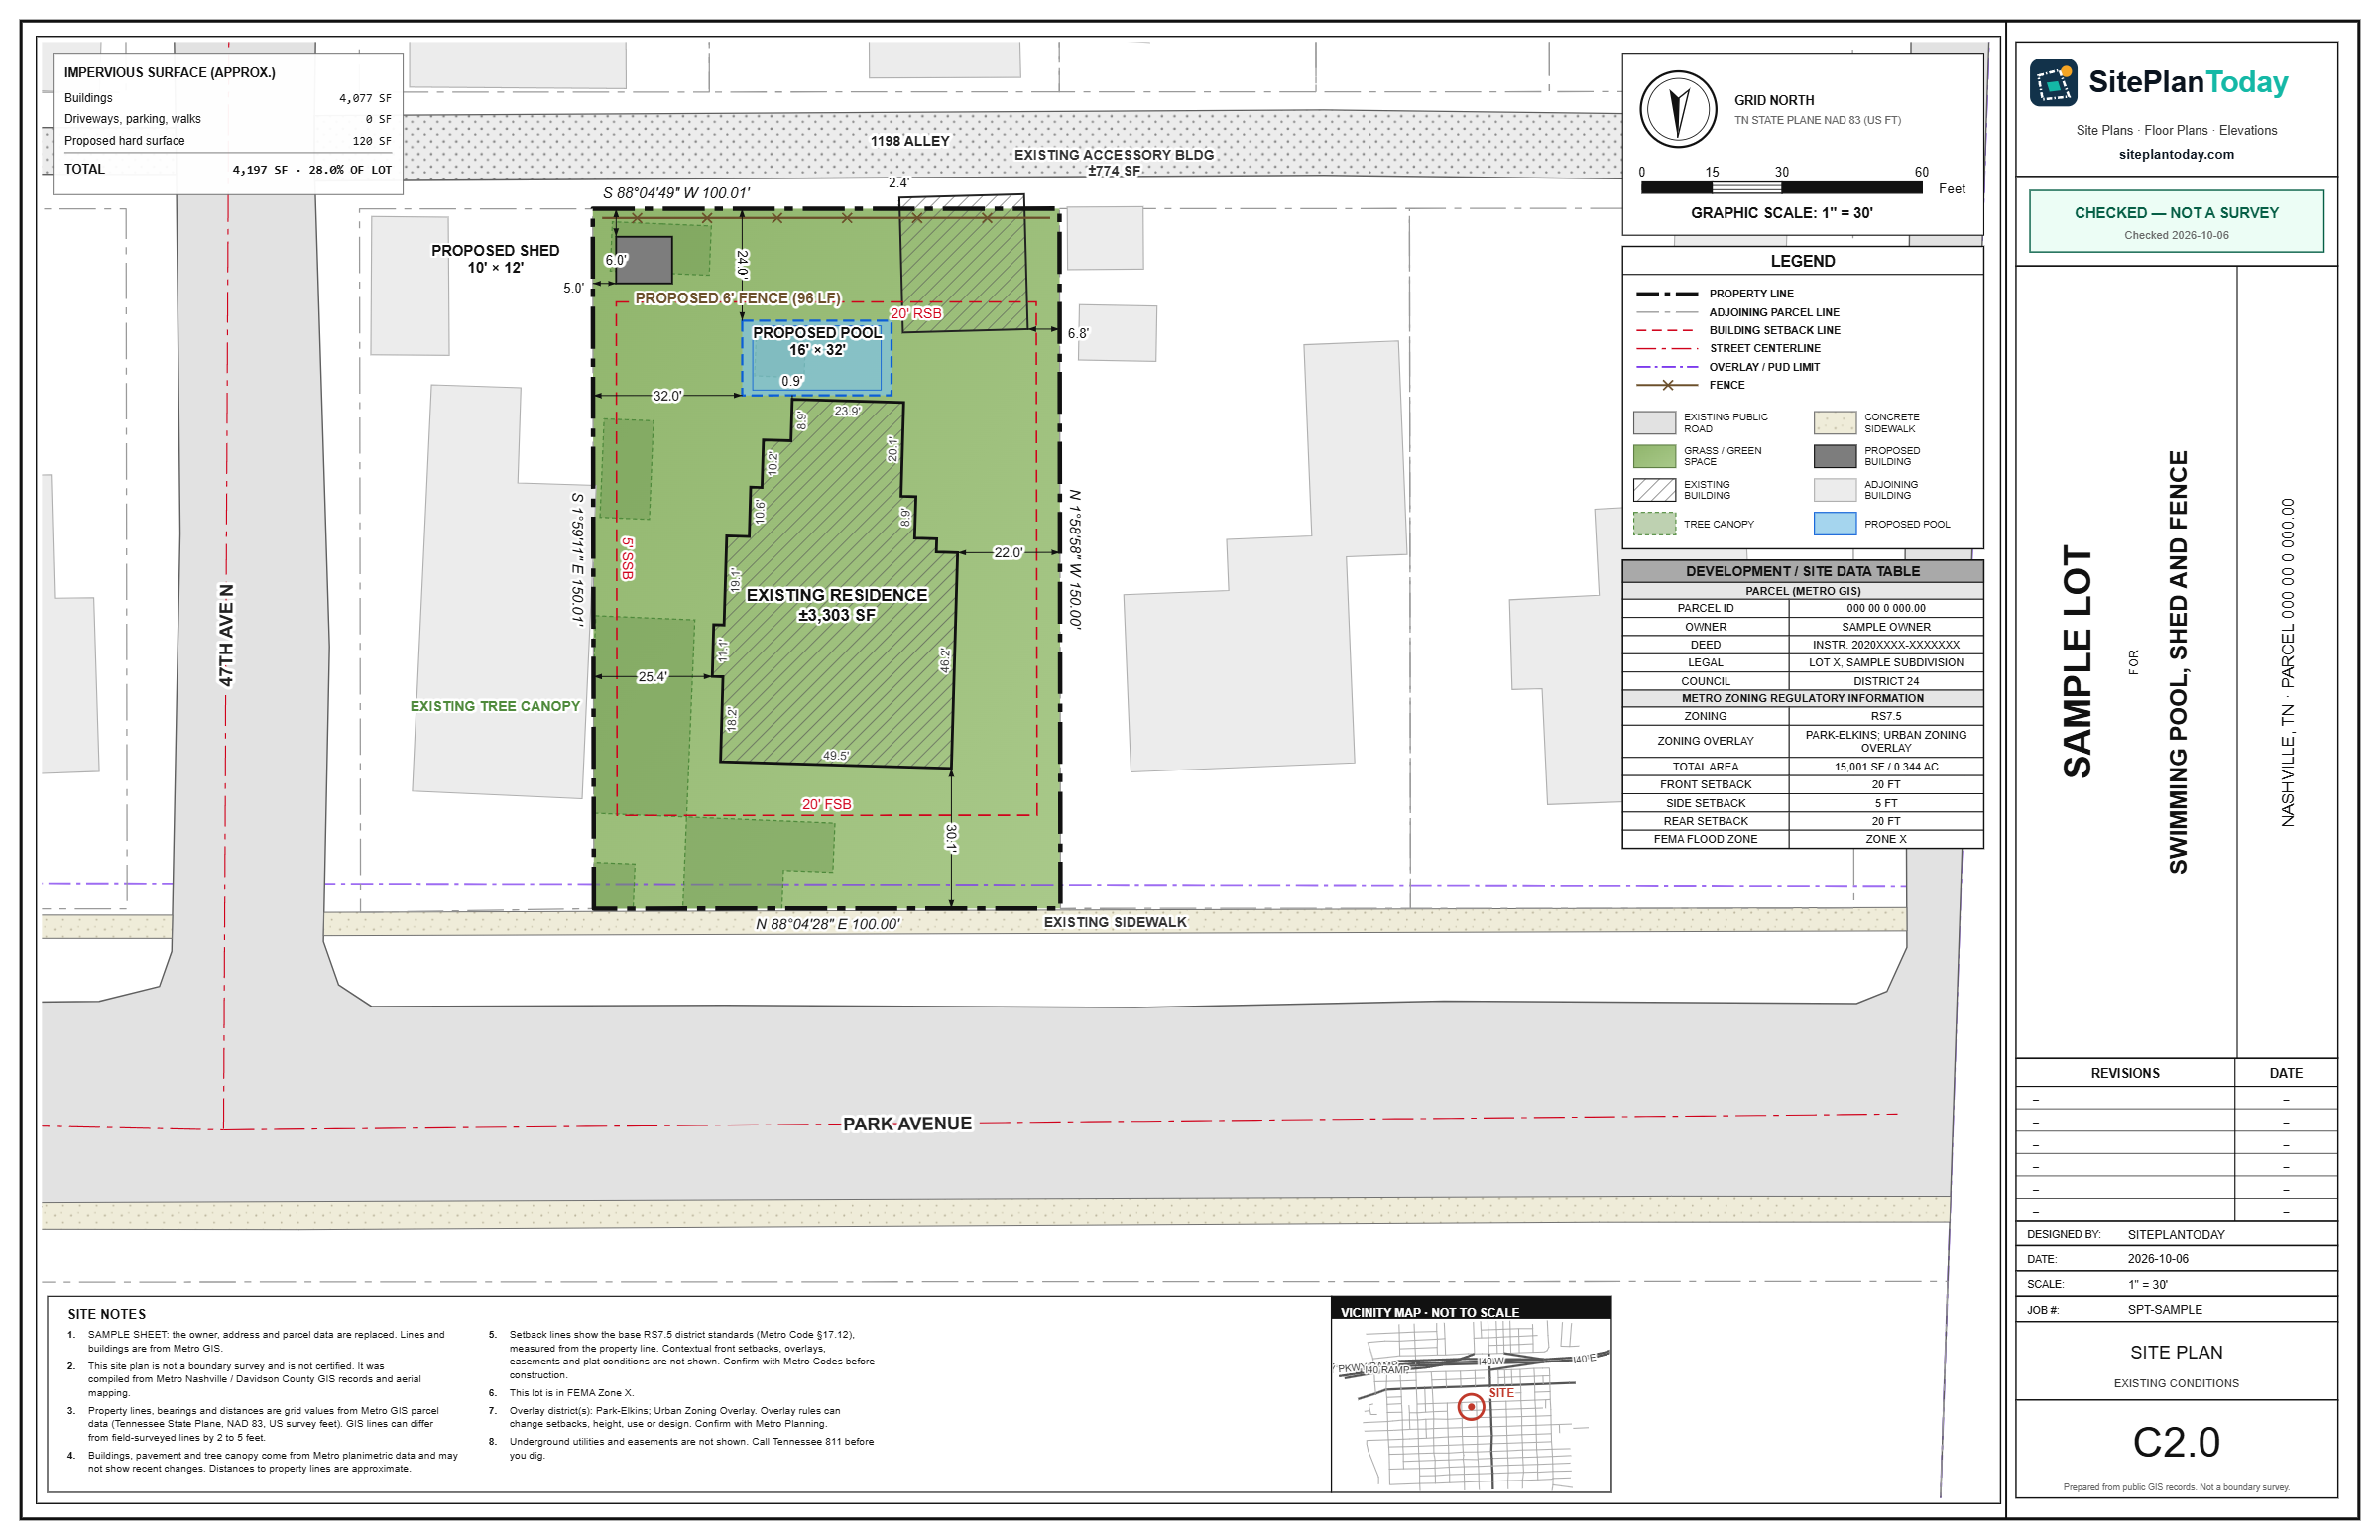Click the 'SAMPLE LOT' vertical title
The image size is (2380, 1540).
2077,661
